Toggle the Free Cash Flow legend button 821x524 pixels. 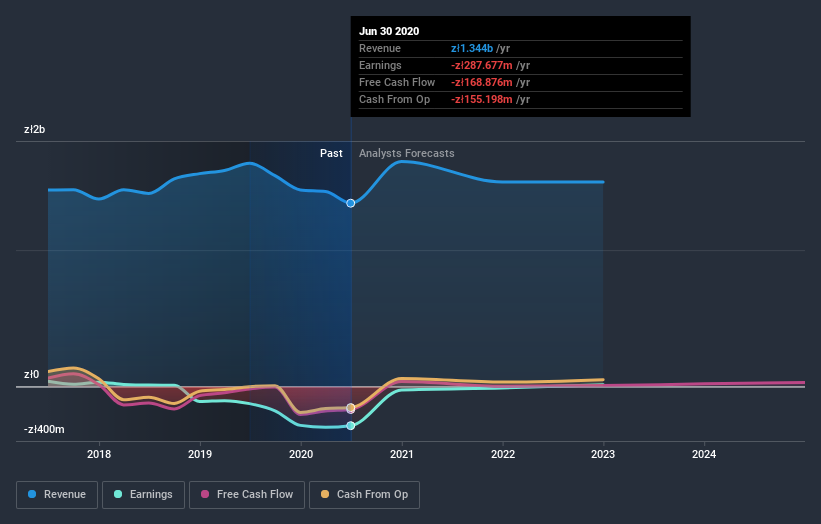point(247,495)
